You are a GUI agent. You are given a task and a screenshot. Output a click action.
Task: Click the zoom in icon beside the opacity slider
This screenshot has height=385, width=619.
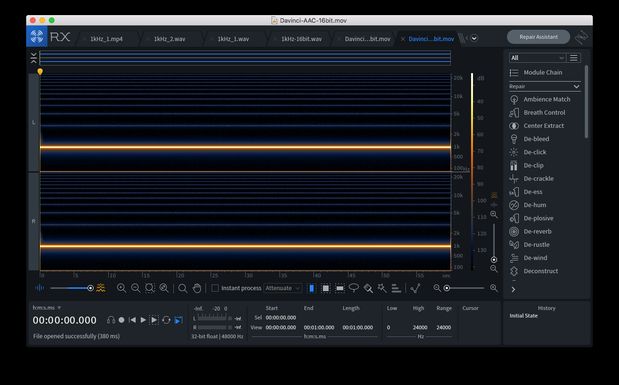coord(121,288)
